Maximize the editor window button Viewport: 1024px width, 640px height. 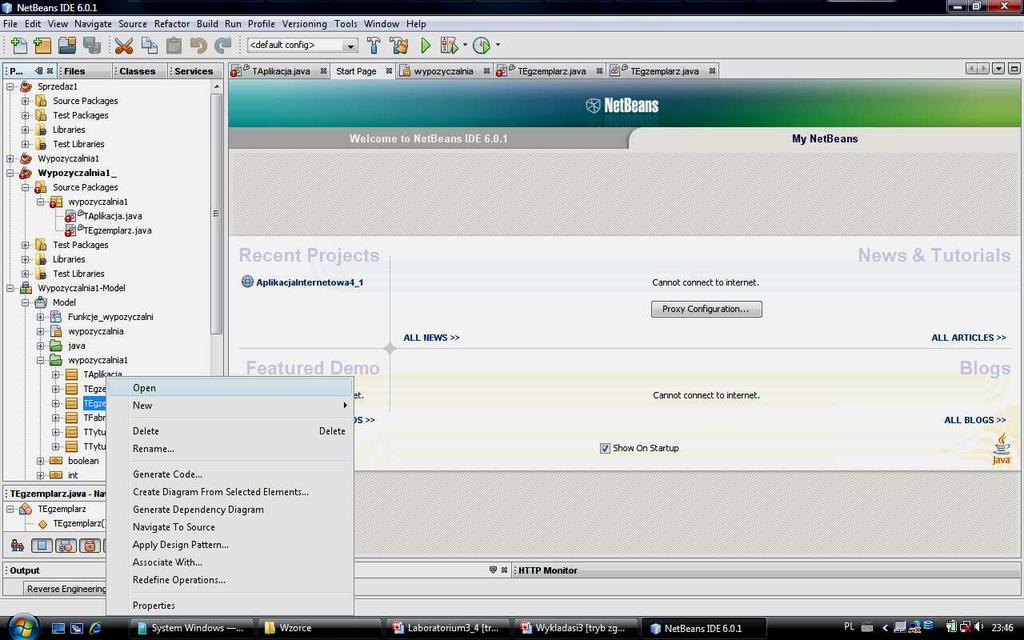coord(1014,69)
